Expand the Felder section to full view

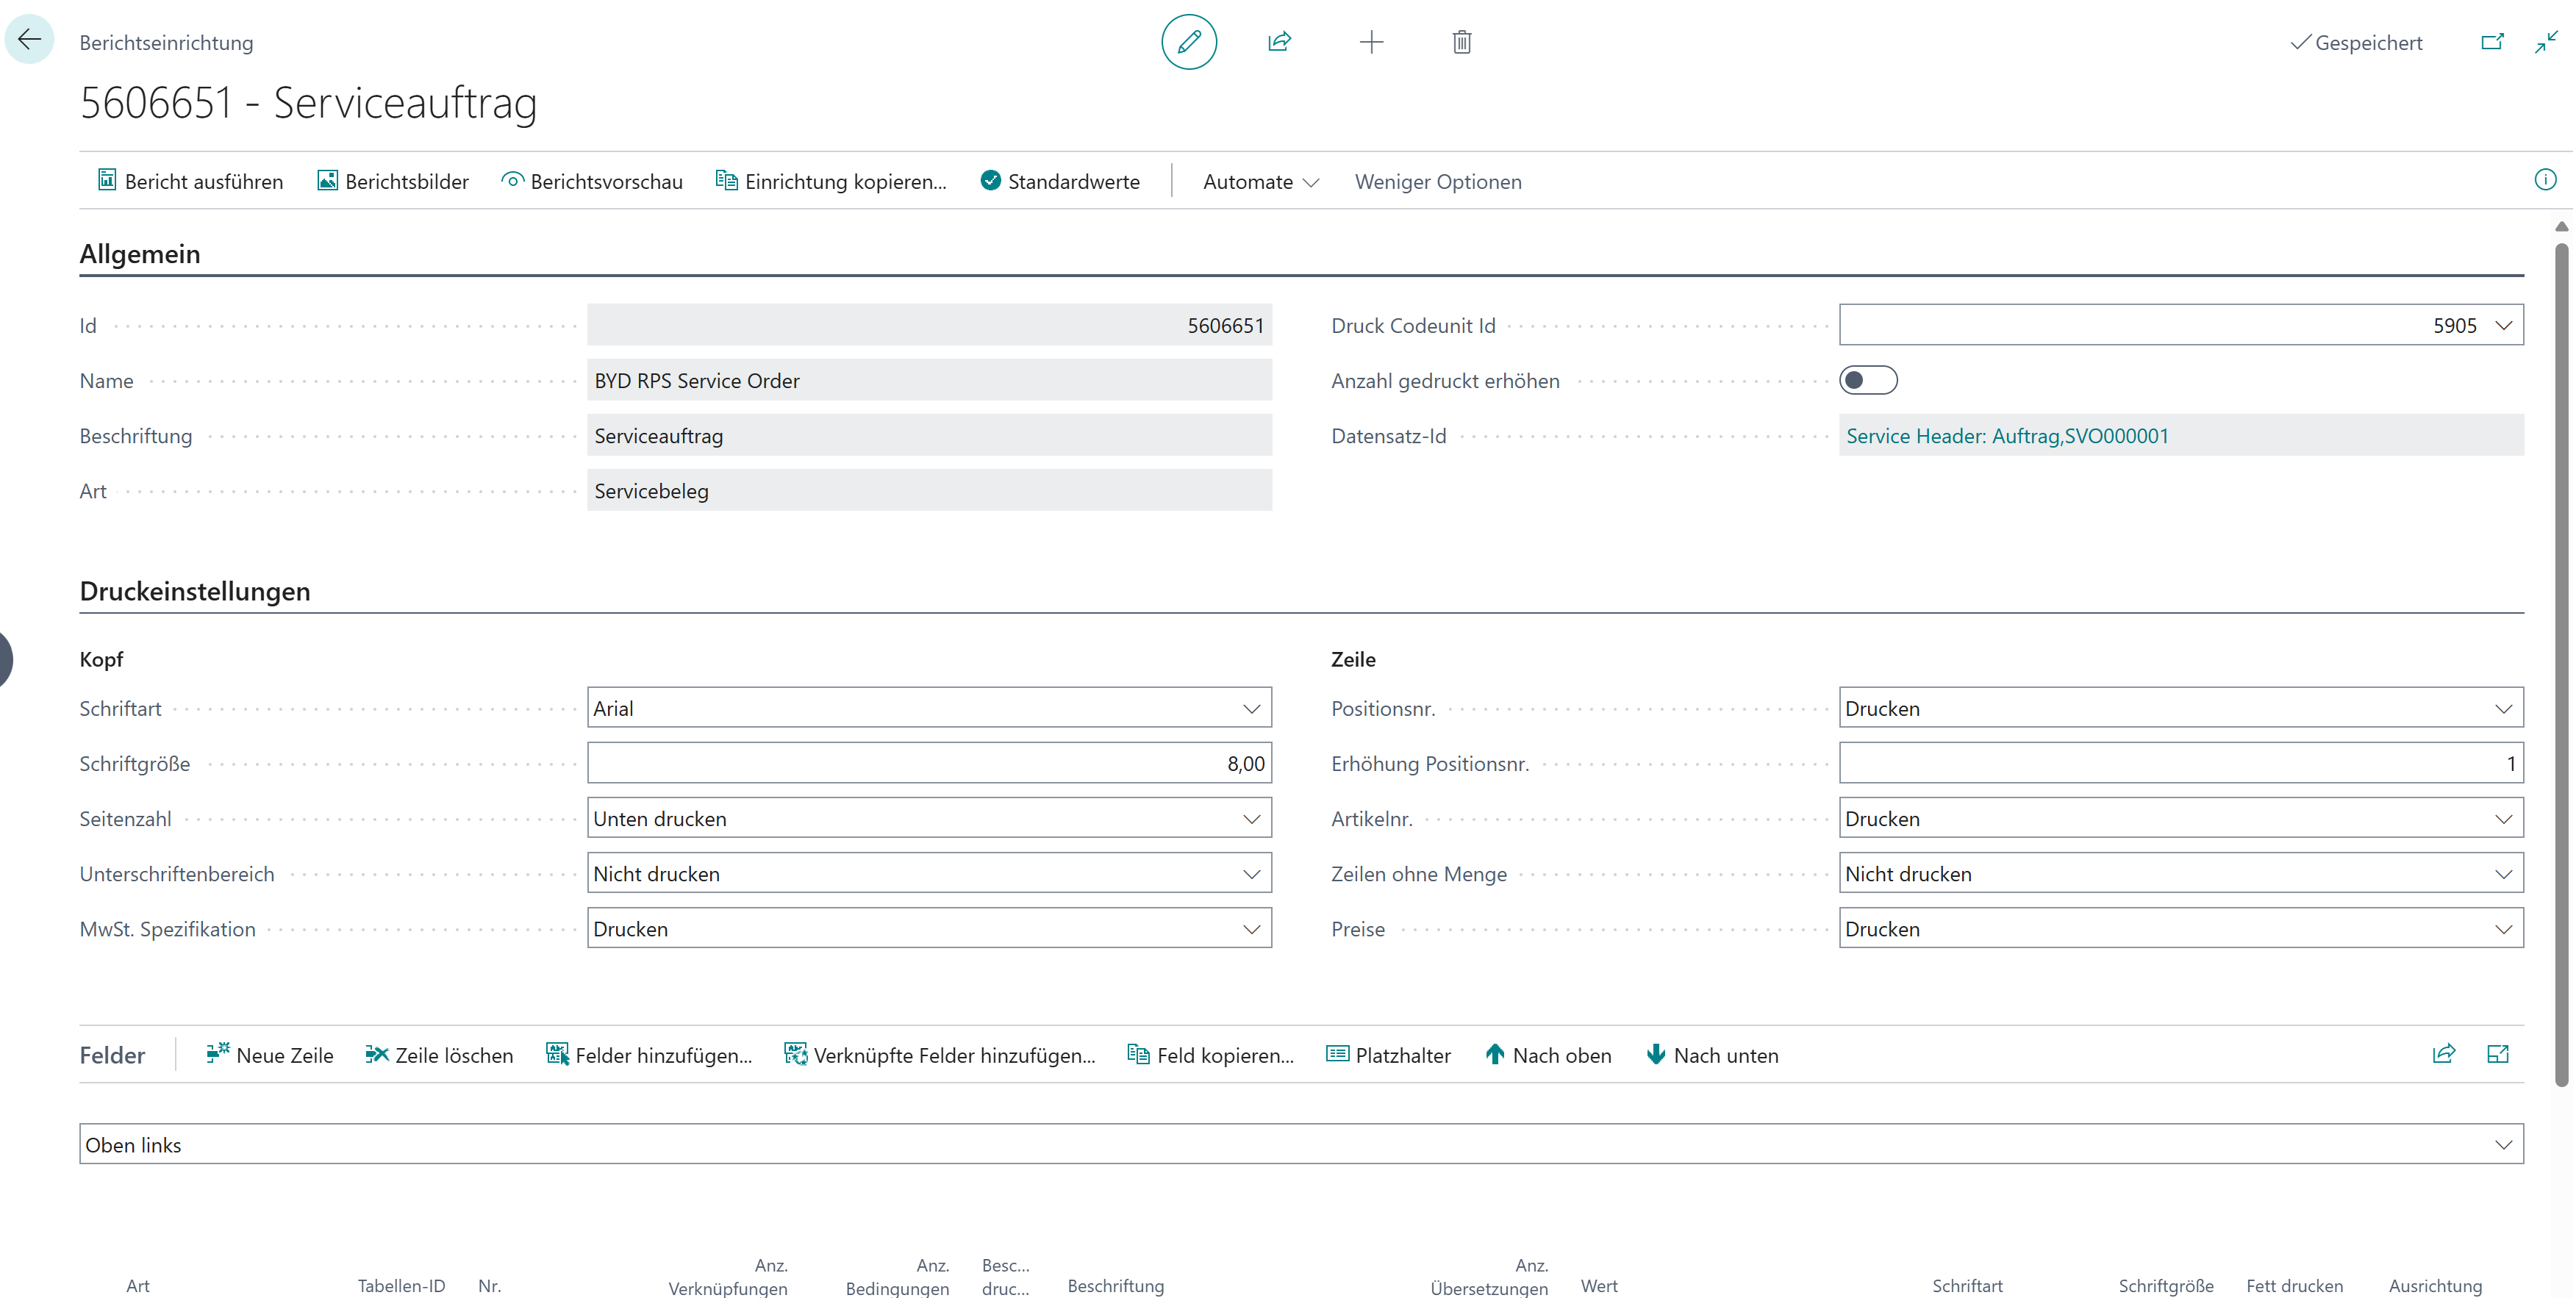[x=2497, y=1054]
